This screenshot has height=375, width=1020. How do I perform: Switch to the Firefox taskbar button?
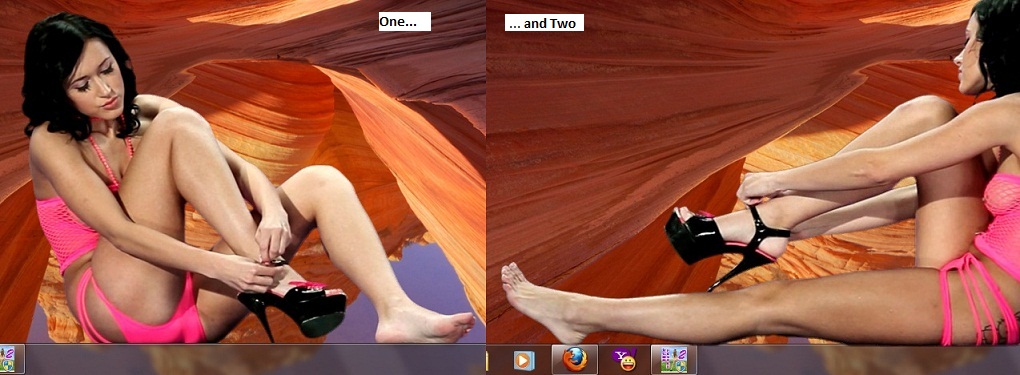click(574, 359)
